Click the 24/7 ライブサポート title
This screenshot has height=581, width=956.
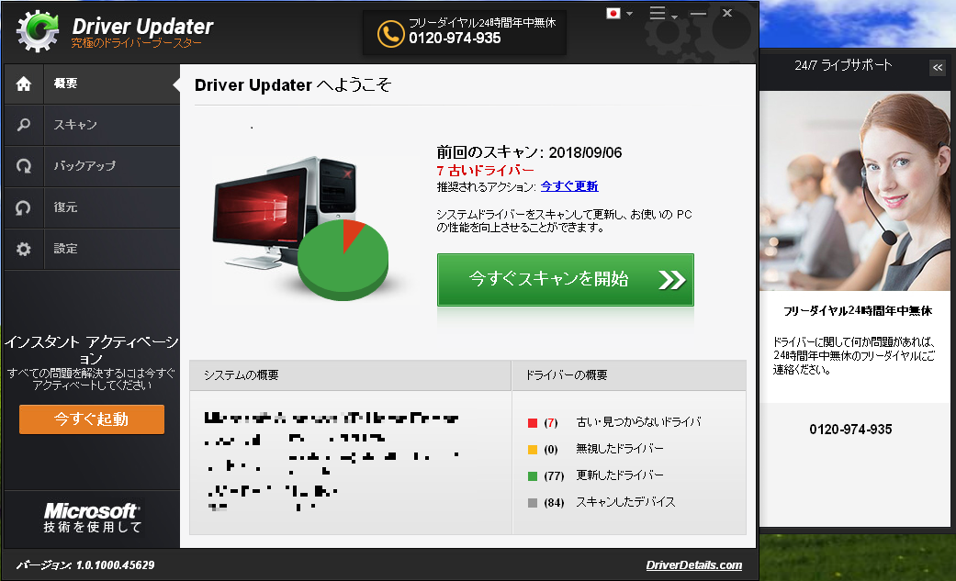point(843,65)
